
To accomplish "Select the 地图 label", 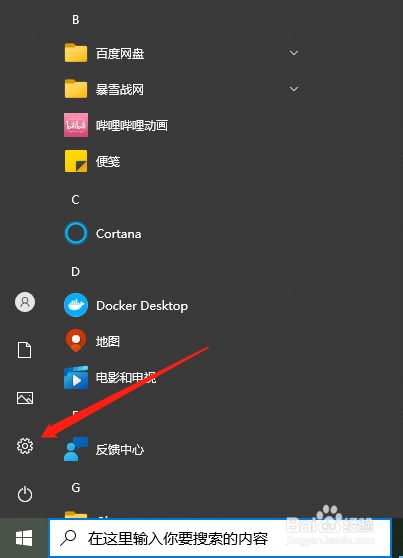I will 108,342.
